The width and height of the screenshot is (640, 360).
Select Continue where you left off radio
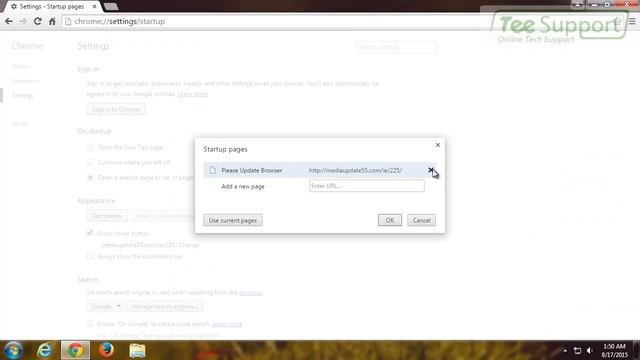point(90,162)
